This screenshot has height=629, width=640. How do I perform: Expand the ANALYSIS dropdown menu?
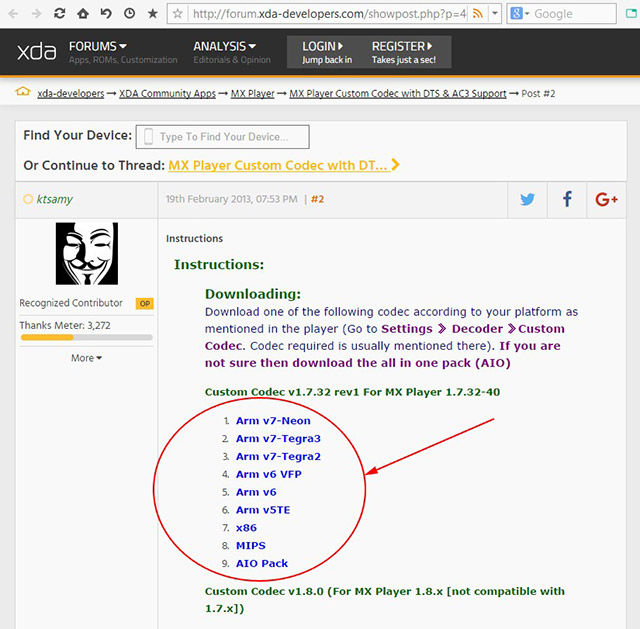point(224,46)
